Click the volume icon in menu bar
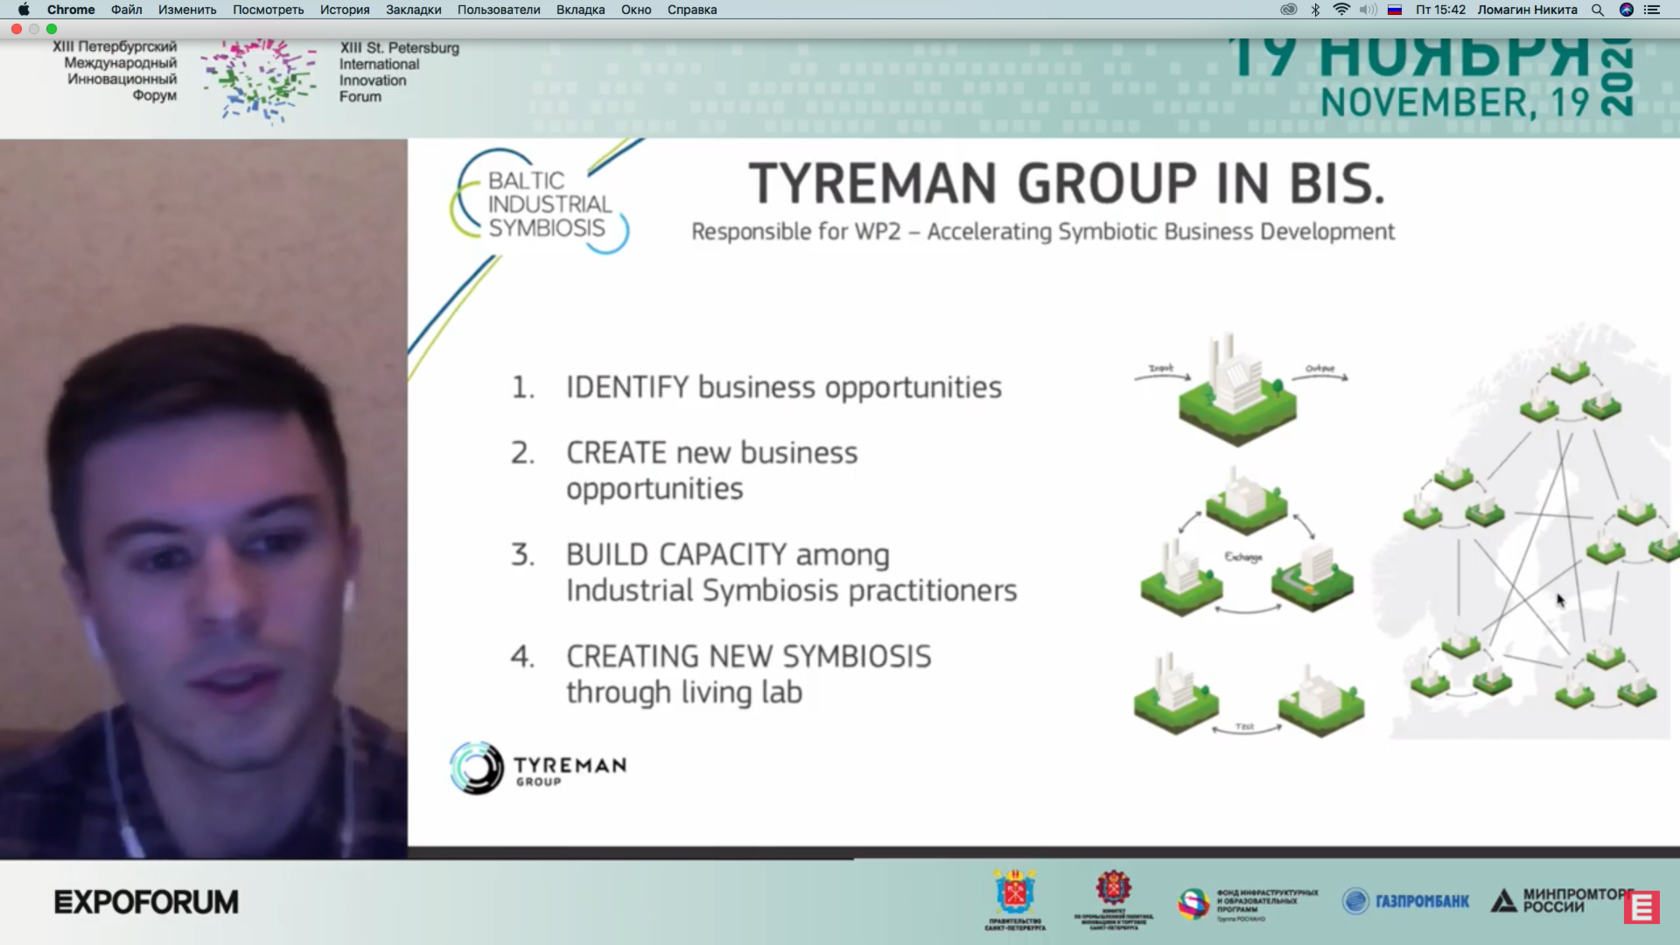This screenshot has height=945, width=1680. tap(1368, 9)
